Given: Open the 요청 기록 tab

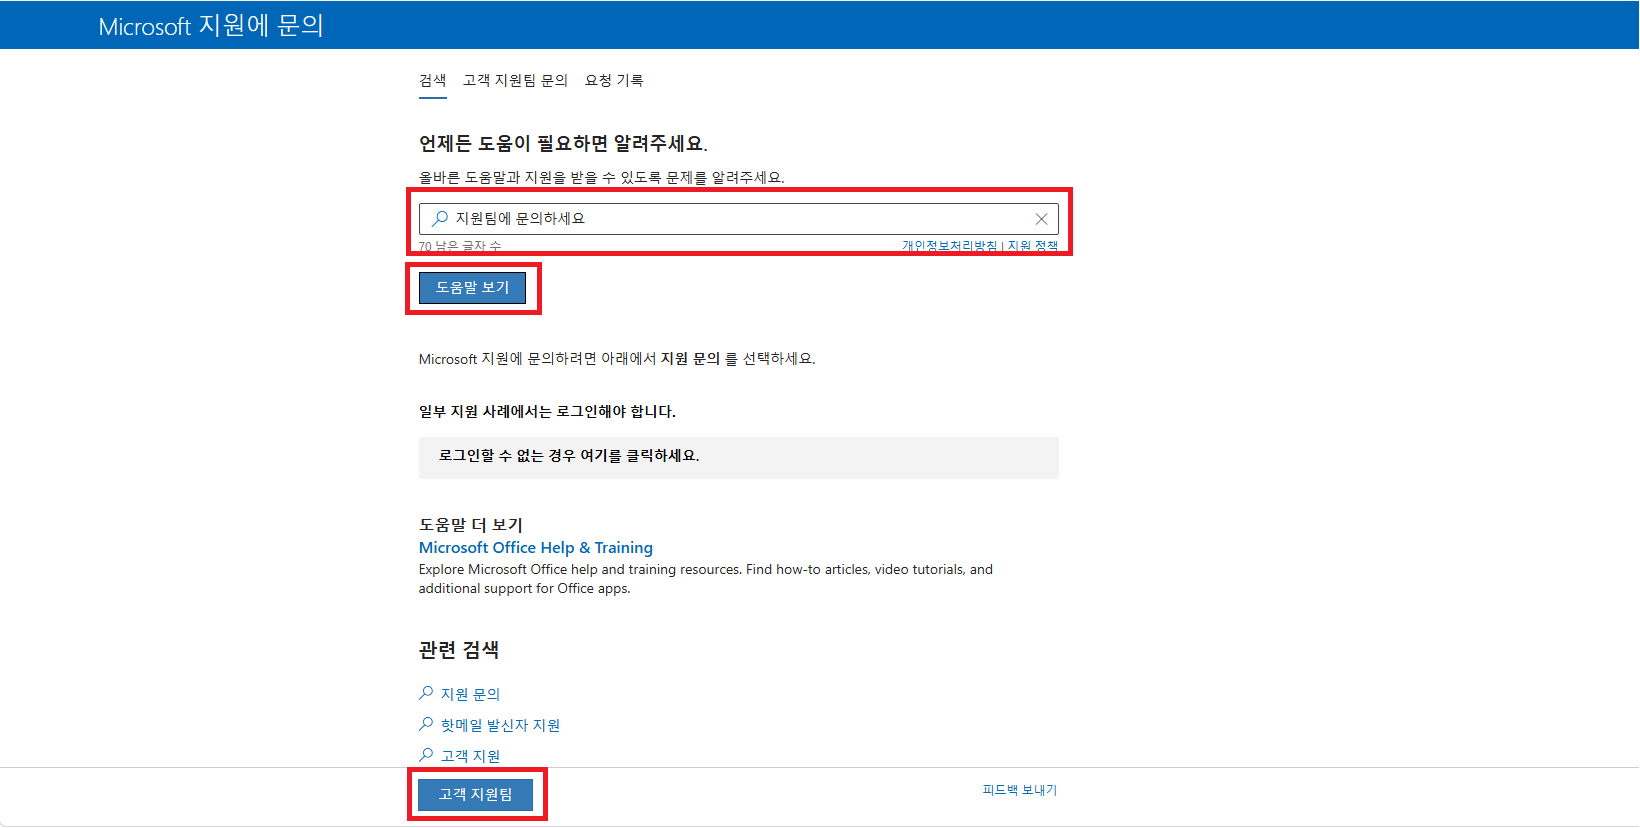Looking at the screenshot, I should pyautogui.click(x=614, y=80).
